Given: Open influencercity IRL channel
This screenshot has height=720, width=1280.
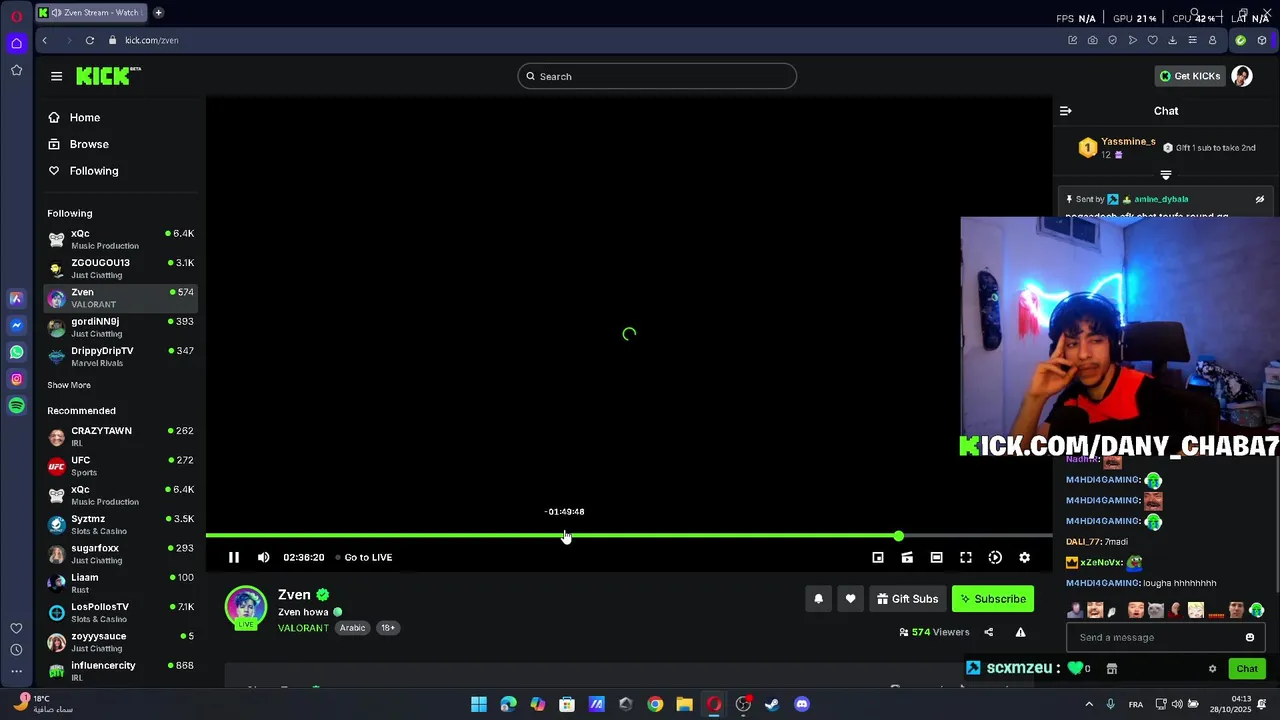Looking at the screenshot, I should point(121,671).
